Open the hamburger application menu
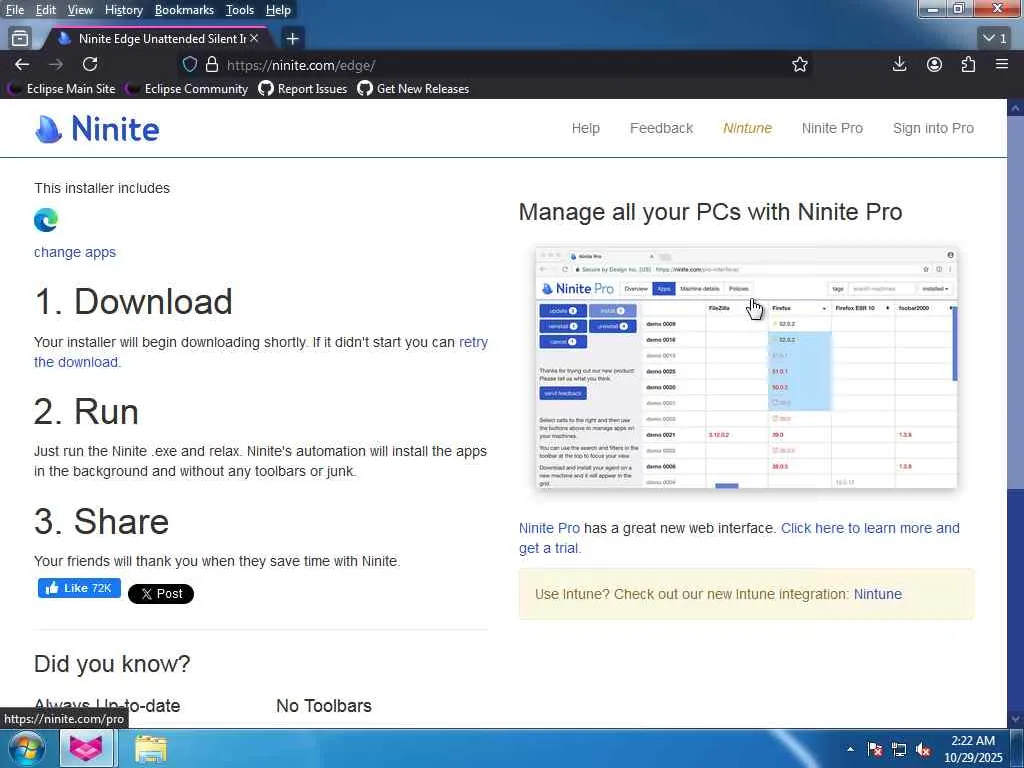Screen dimensions: 1024x768 [x=1002, y=64]
